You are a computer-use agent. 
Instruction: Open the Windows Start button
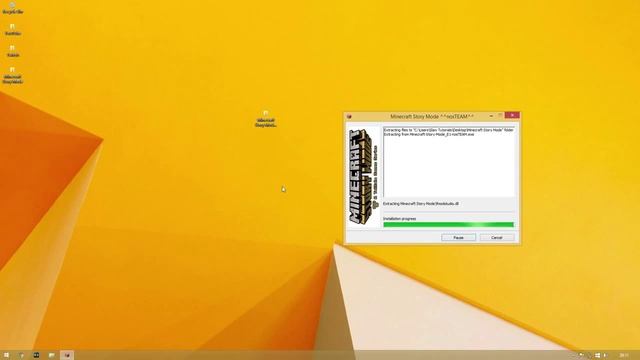6,355
